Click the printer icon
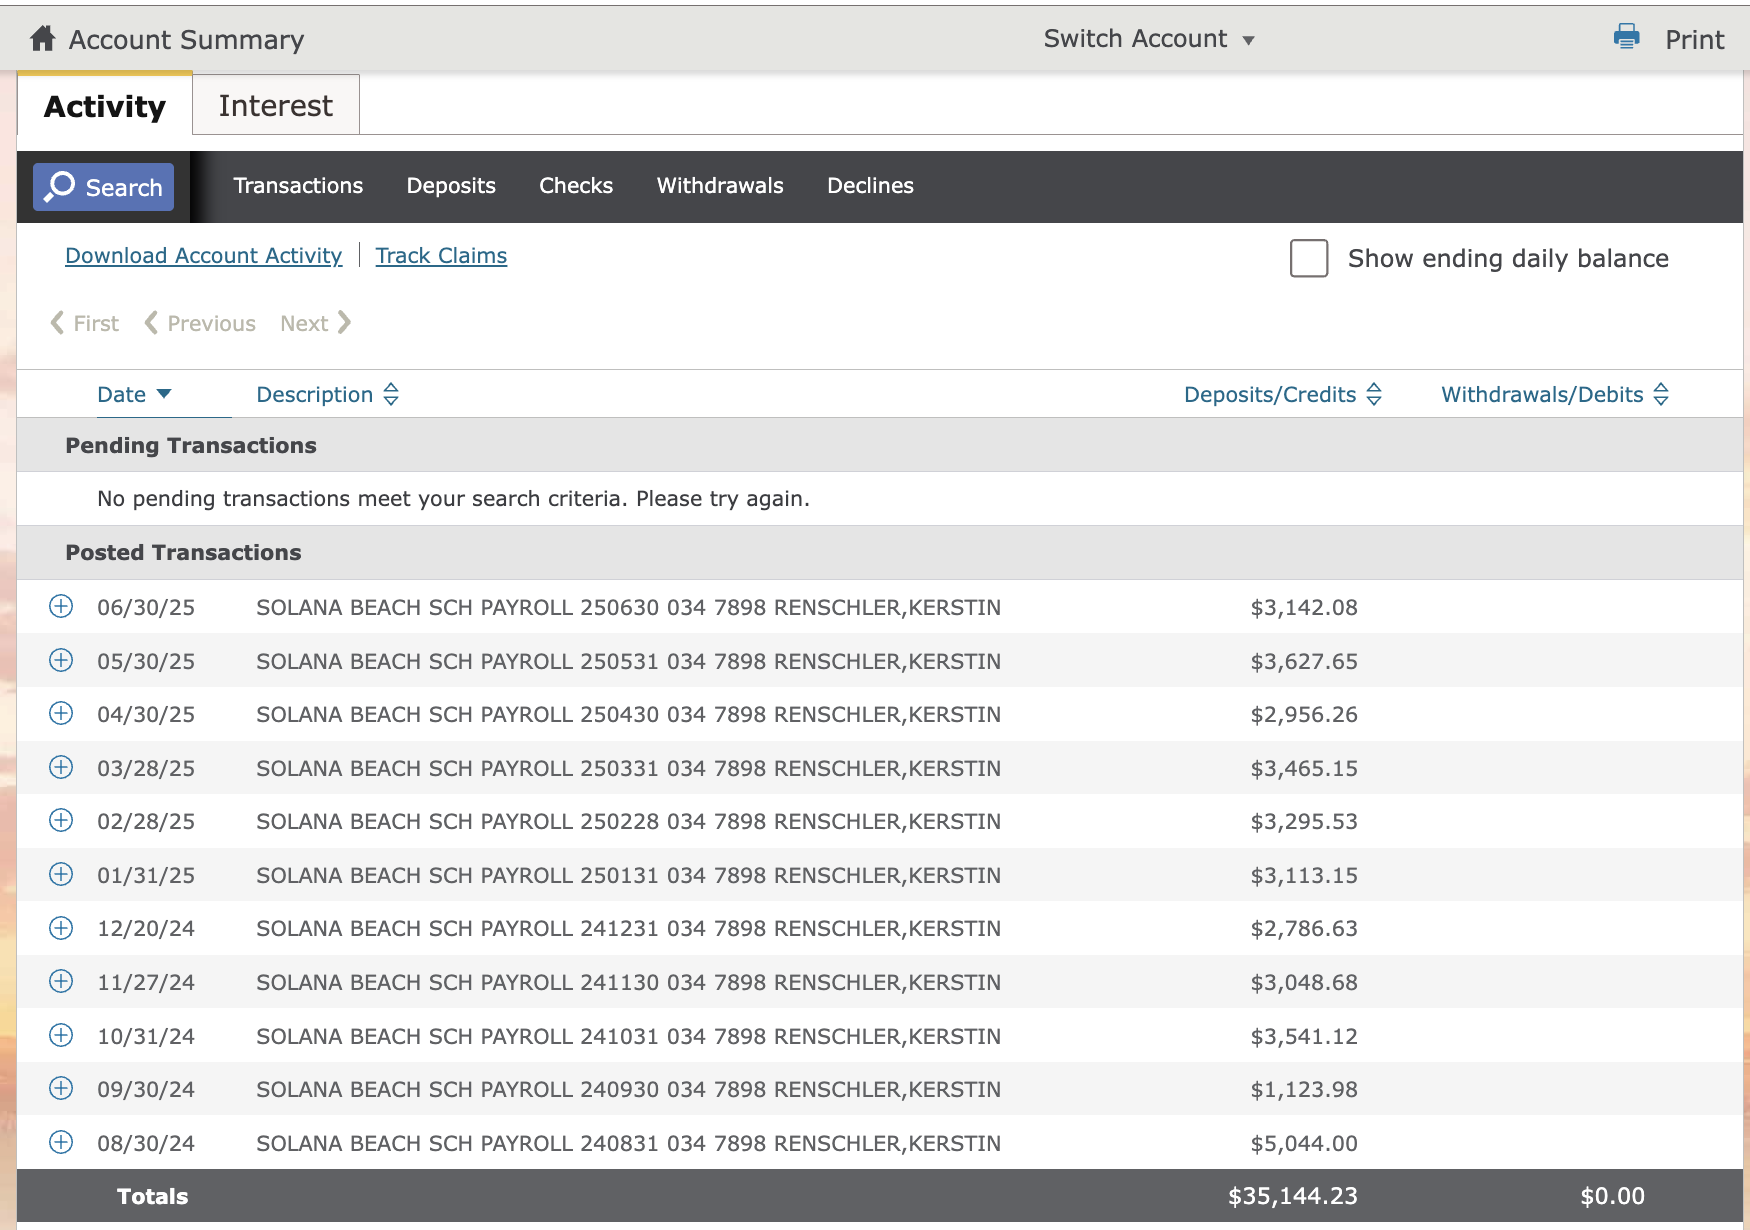Image resolution: width=1750 pixels, height=1230 pixels. coord(1626,38)
